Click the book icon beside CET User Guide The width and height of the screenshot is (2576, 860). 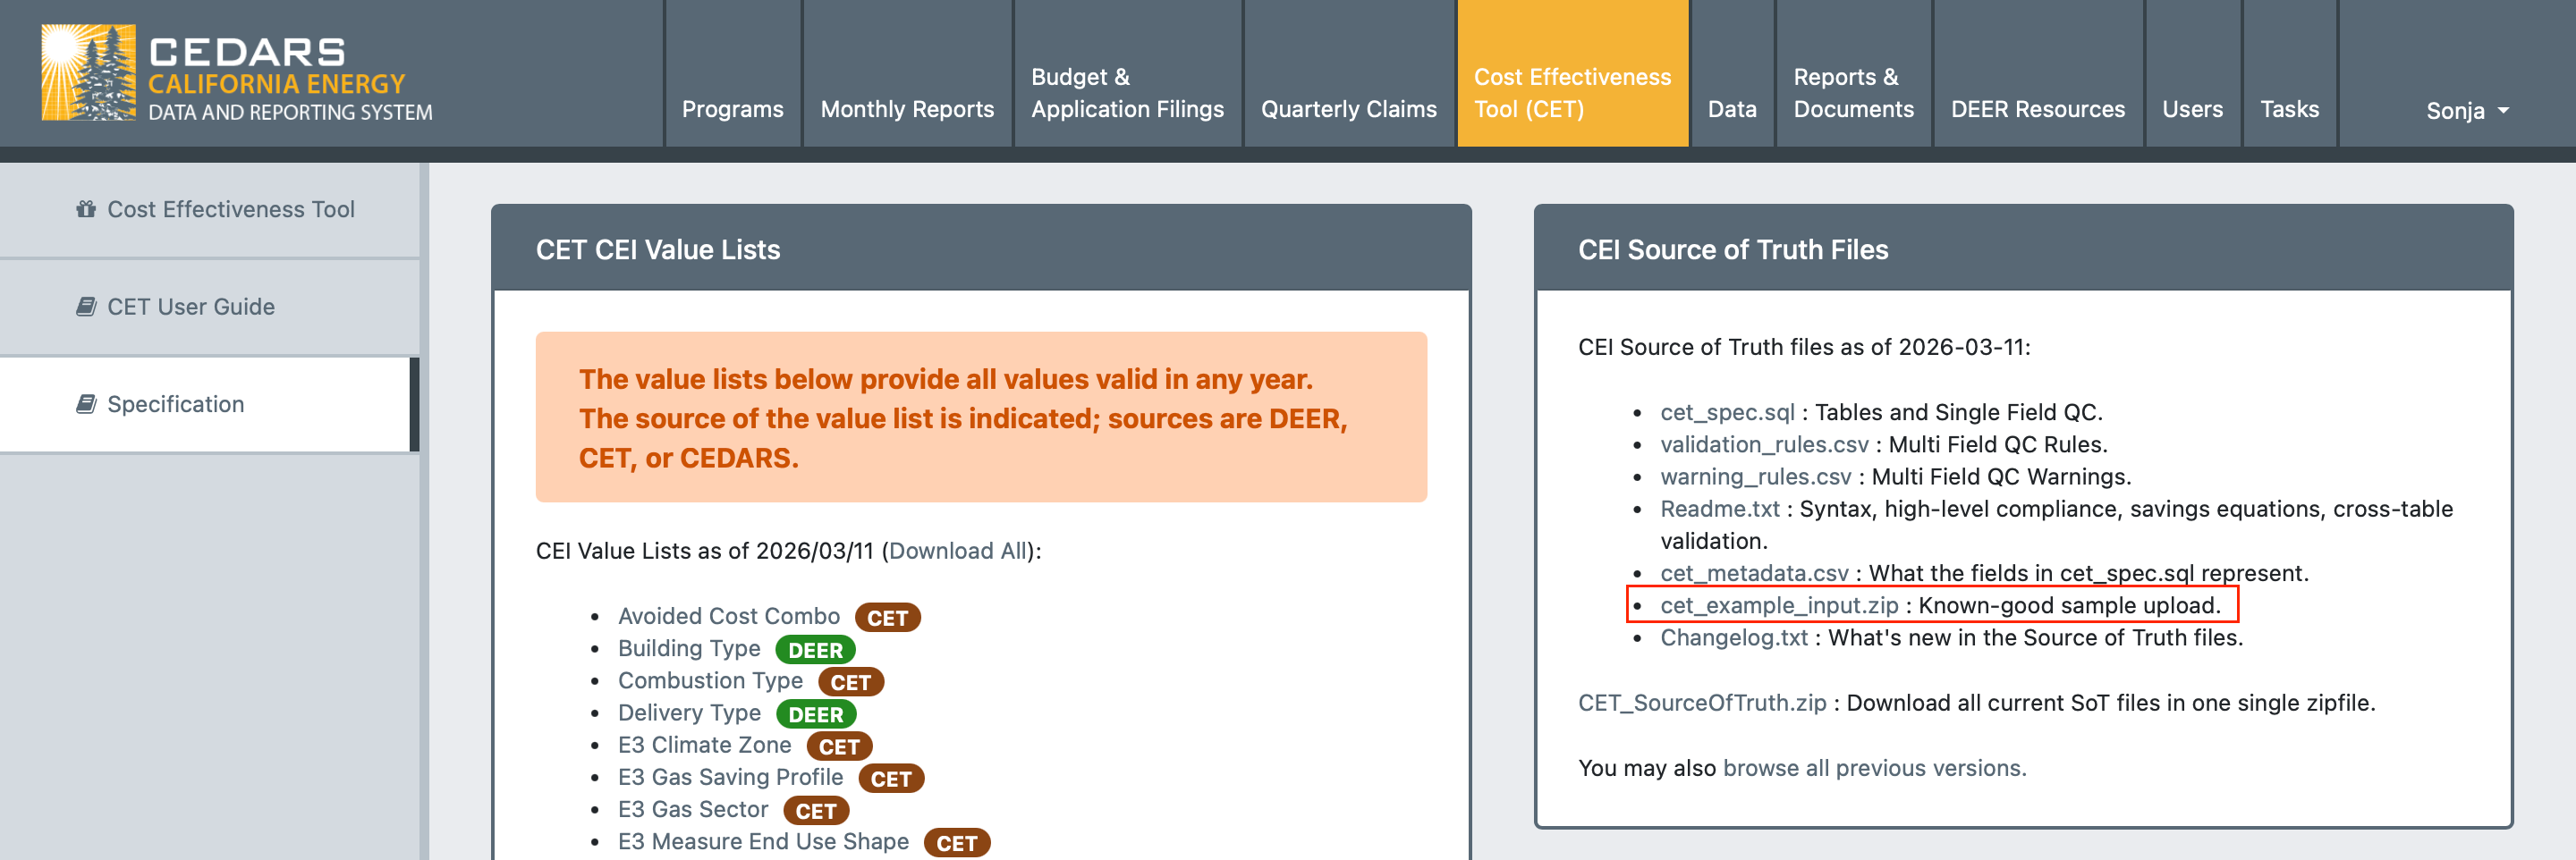(x=86, y=306)
